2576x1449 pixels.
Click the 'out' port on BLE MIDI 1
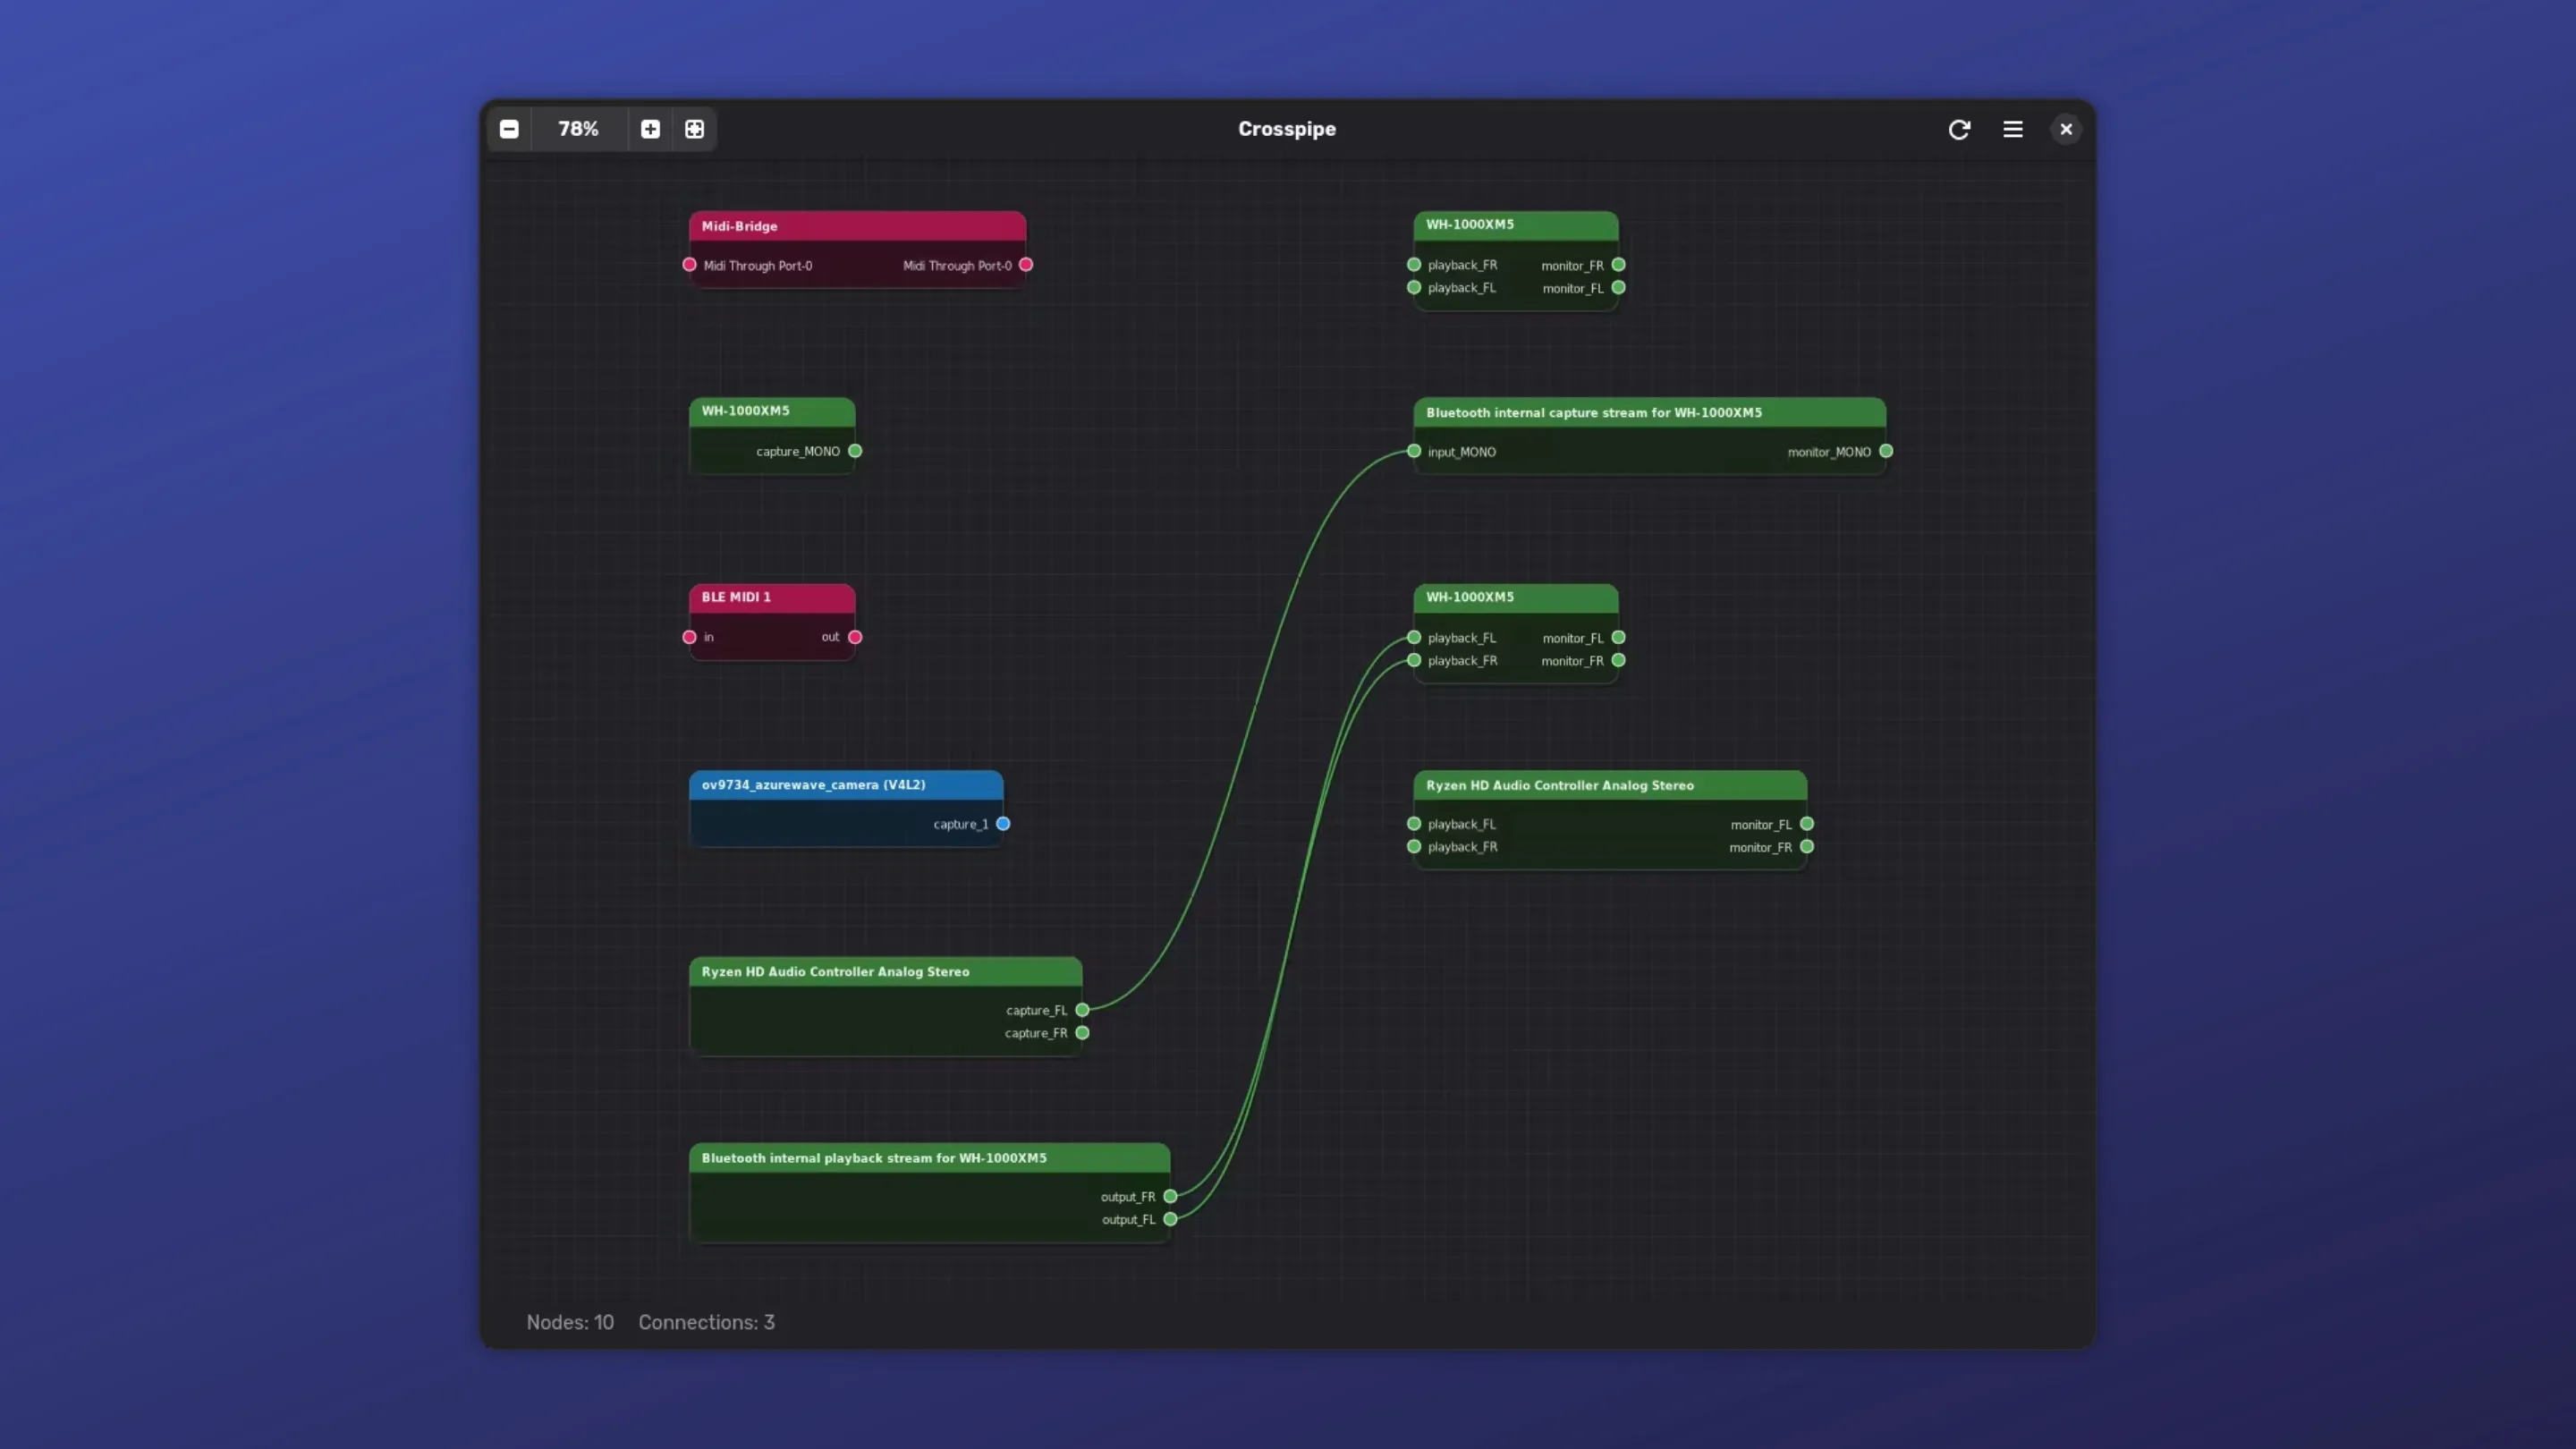tap(854, 637)
